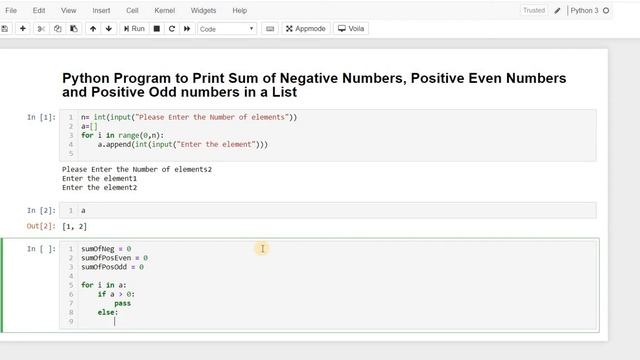Click the empty 'In [ ]:' prompt of the active cell
Screen dimensions: 640x360
click(41, 249)
